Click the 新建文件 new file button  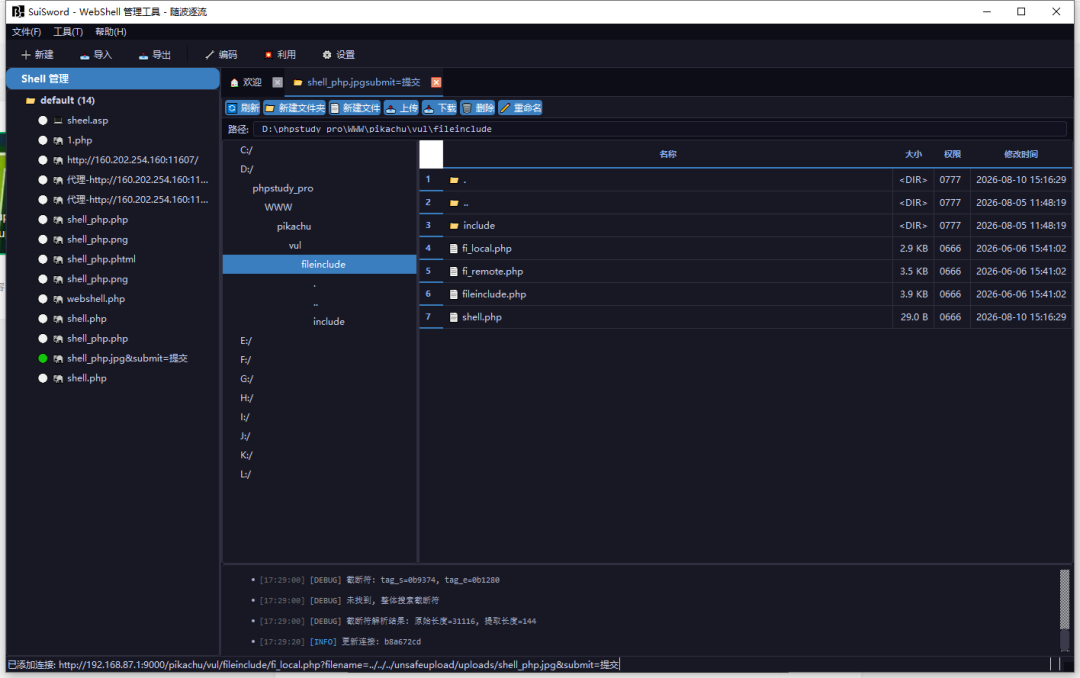point(355,108)
